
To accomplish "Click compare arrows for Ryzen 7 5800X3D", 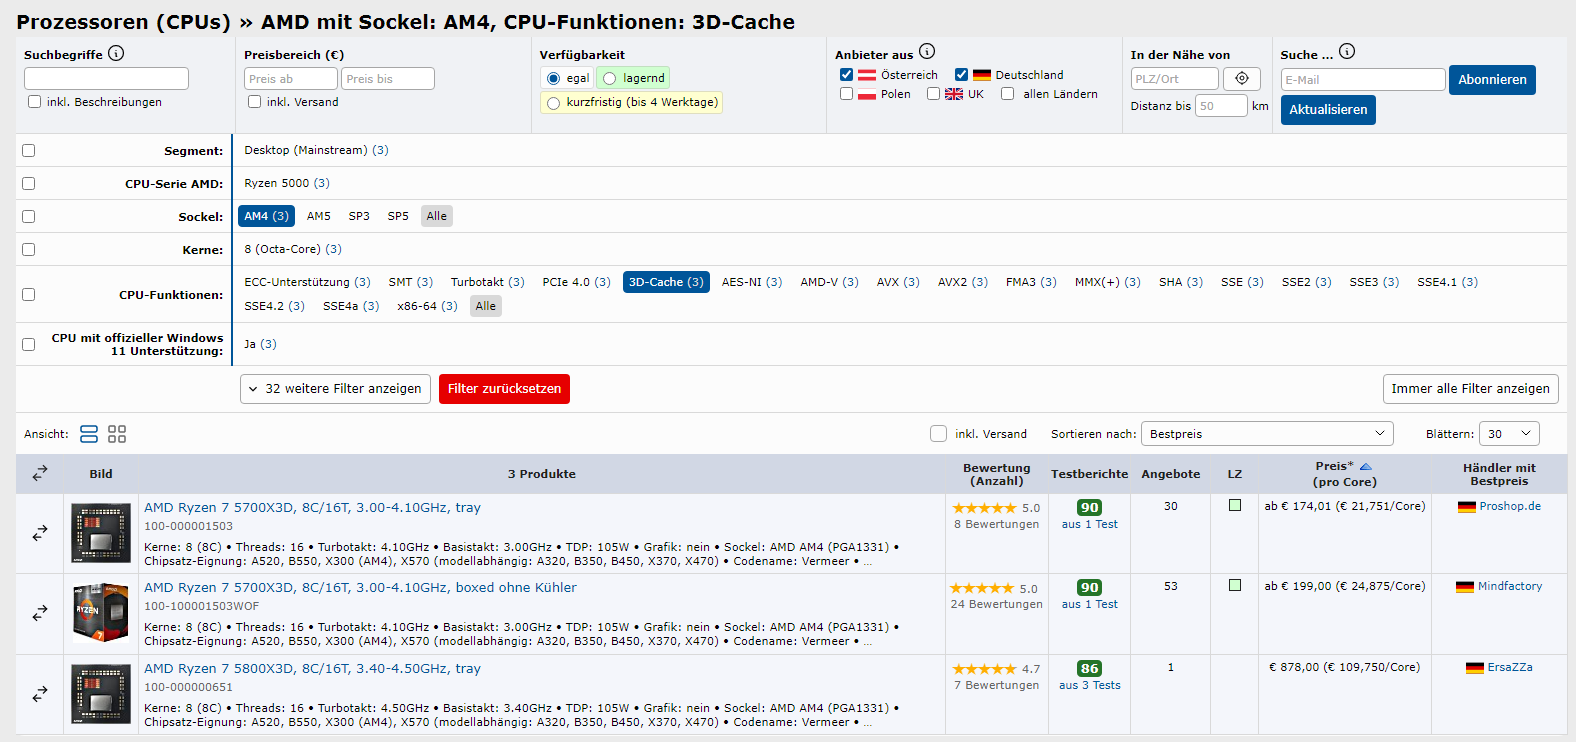I will tap(40, 693).
